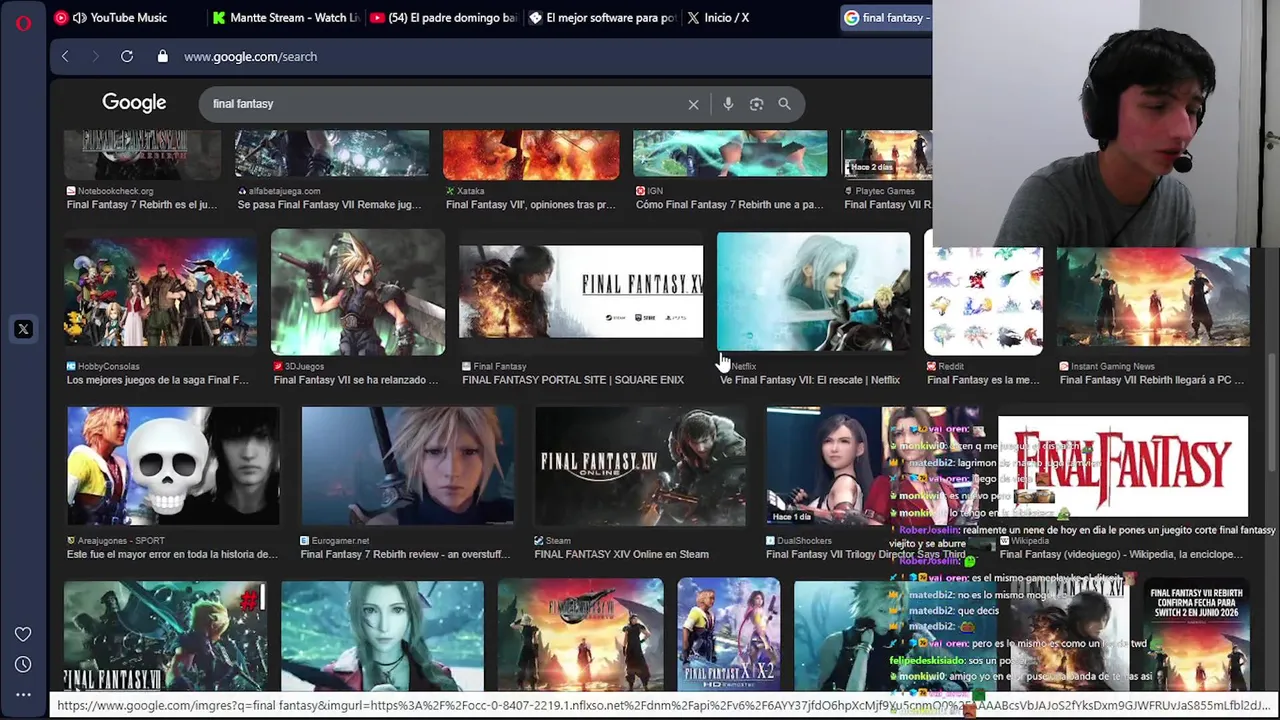Open Final Fantasy XIV Online Steam thumbnail
This screenshot has height=720, width=1280.
point(640,466)
